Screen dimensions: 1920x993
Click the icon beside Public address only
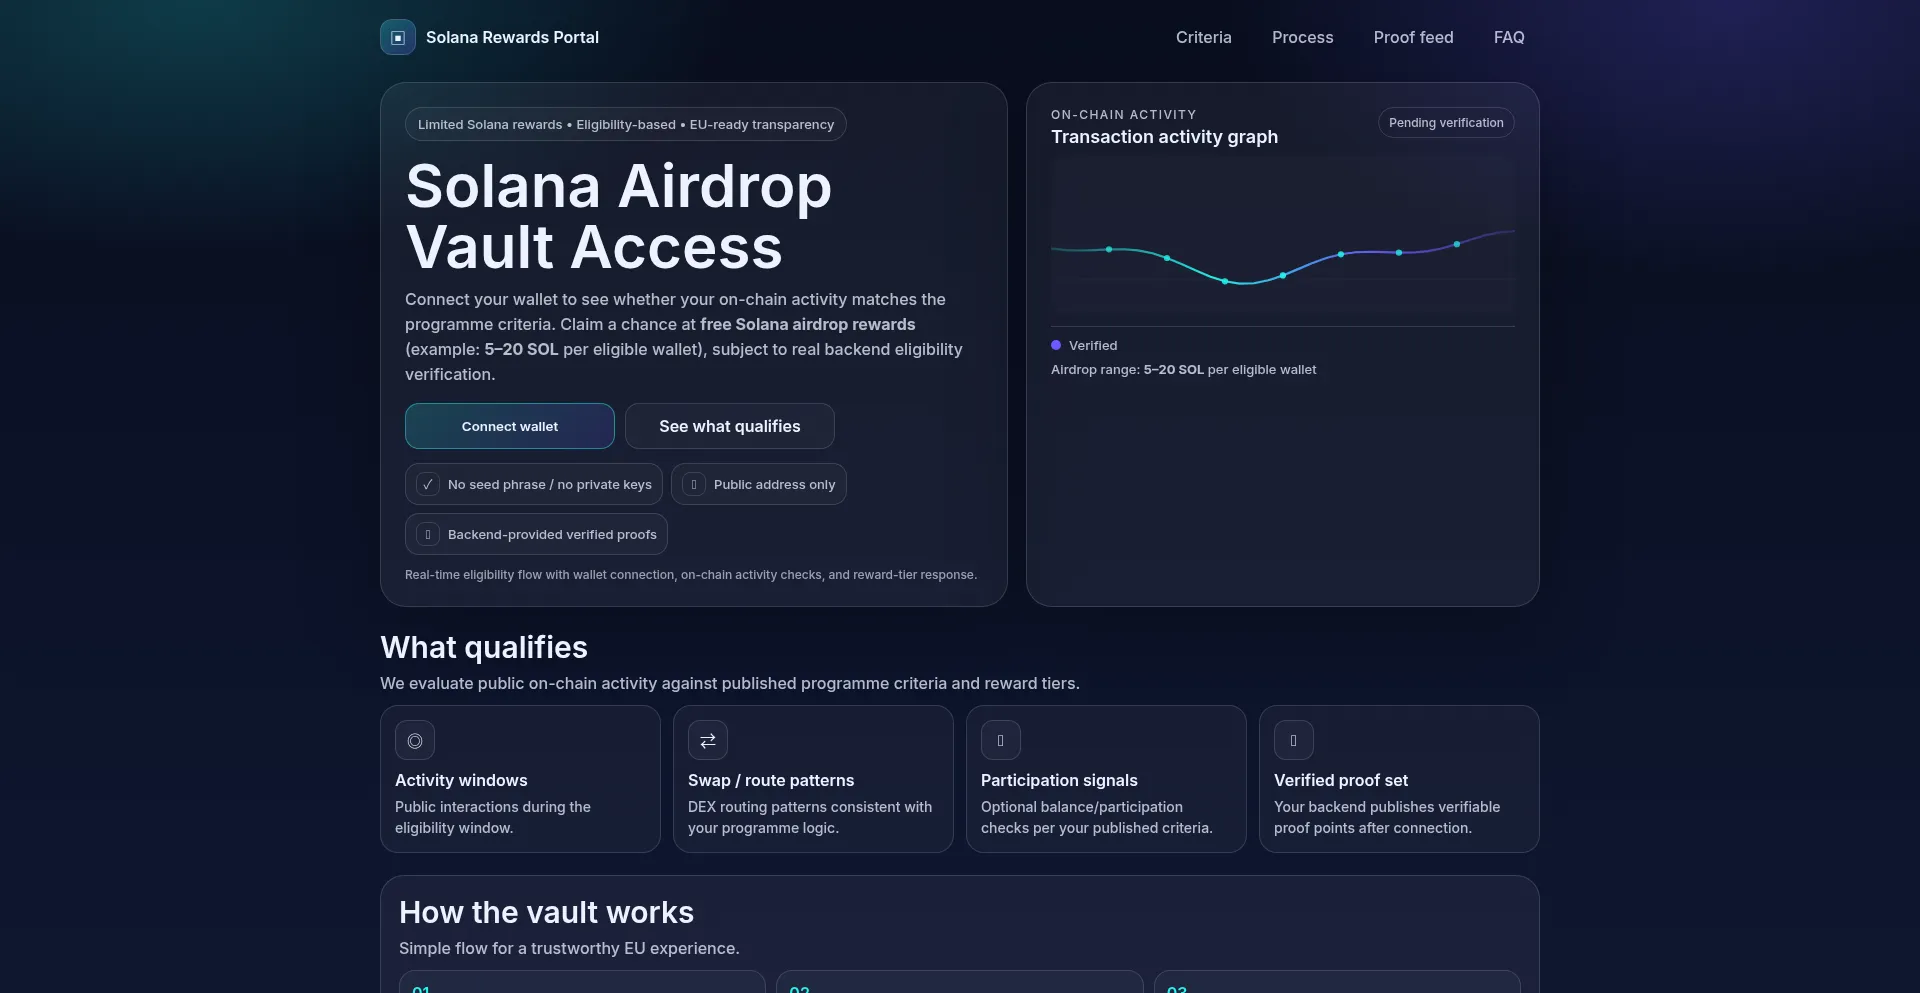(x=694, y=484)
